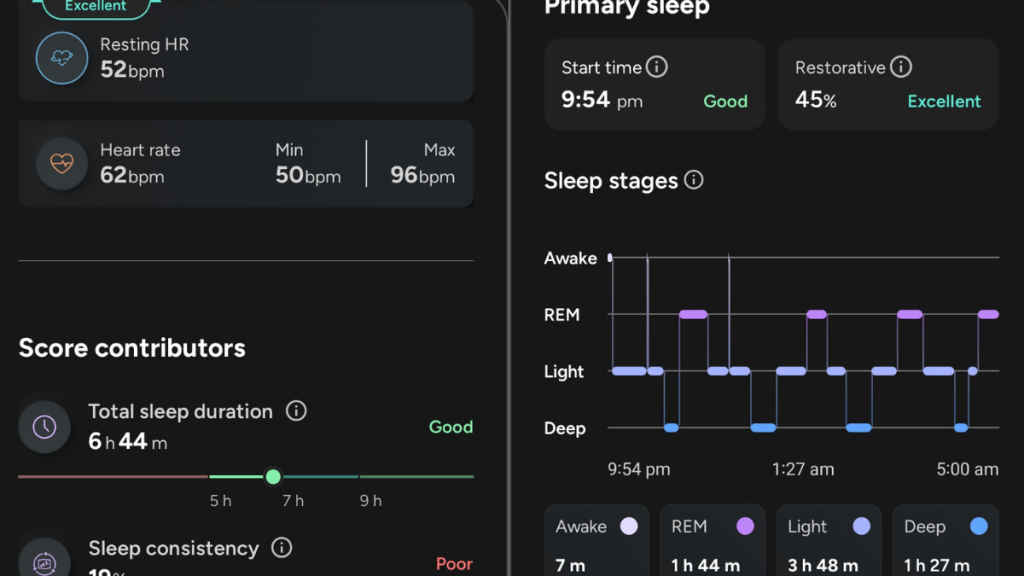Click the green sleep duration slider marker
Screen dimensions: 1024x576
coord(273,477)
